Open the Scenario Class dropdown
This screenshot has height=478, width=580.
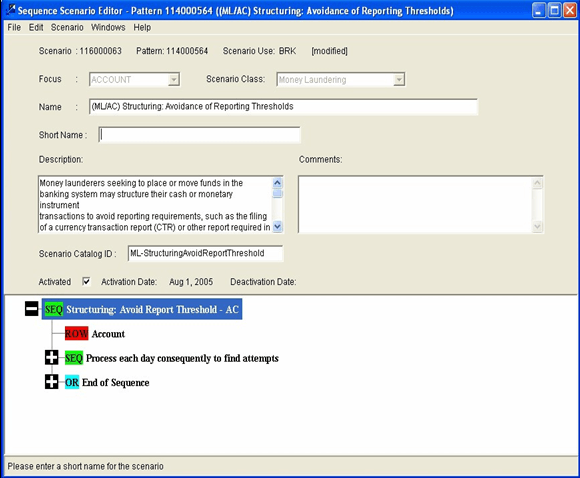tap(399, 80)
